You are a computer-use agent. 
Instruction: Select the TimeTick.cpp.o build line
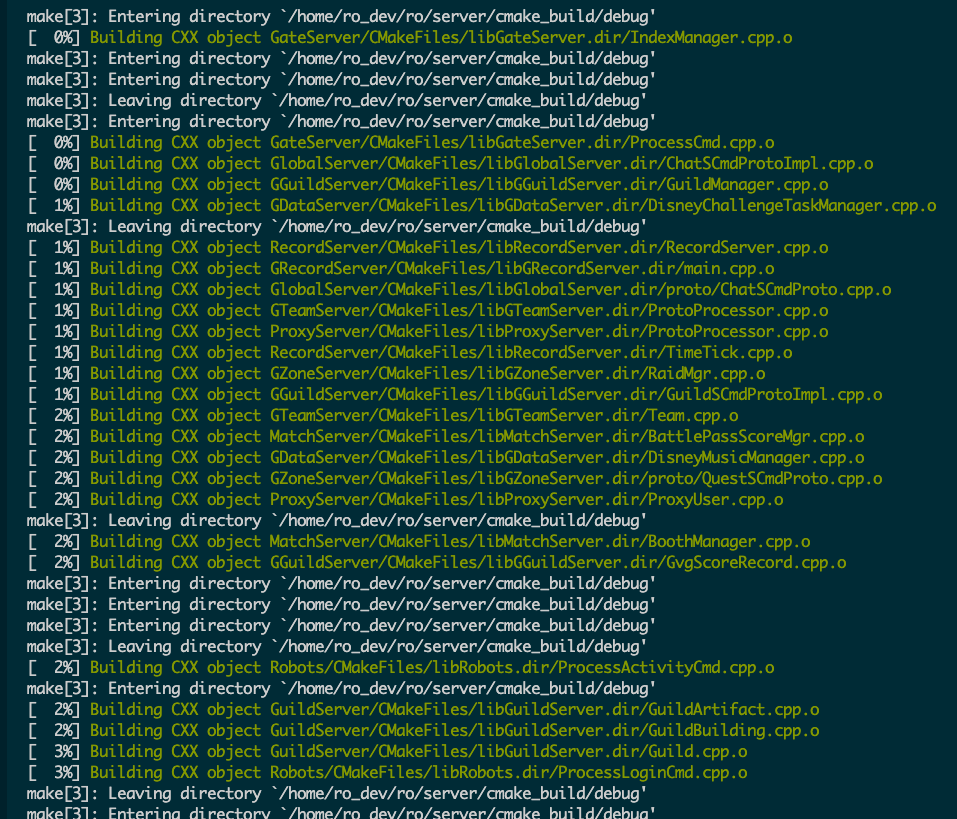[440, 352]
